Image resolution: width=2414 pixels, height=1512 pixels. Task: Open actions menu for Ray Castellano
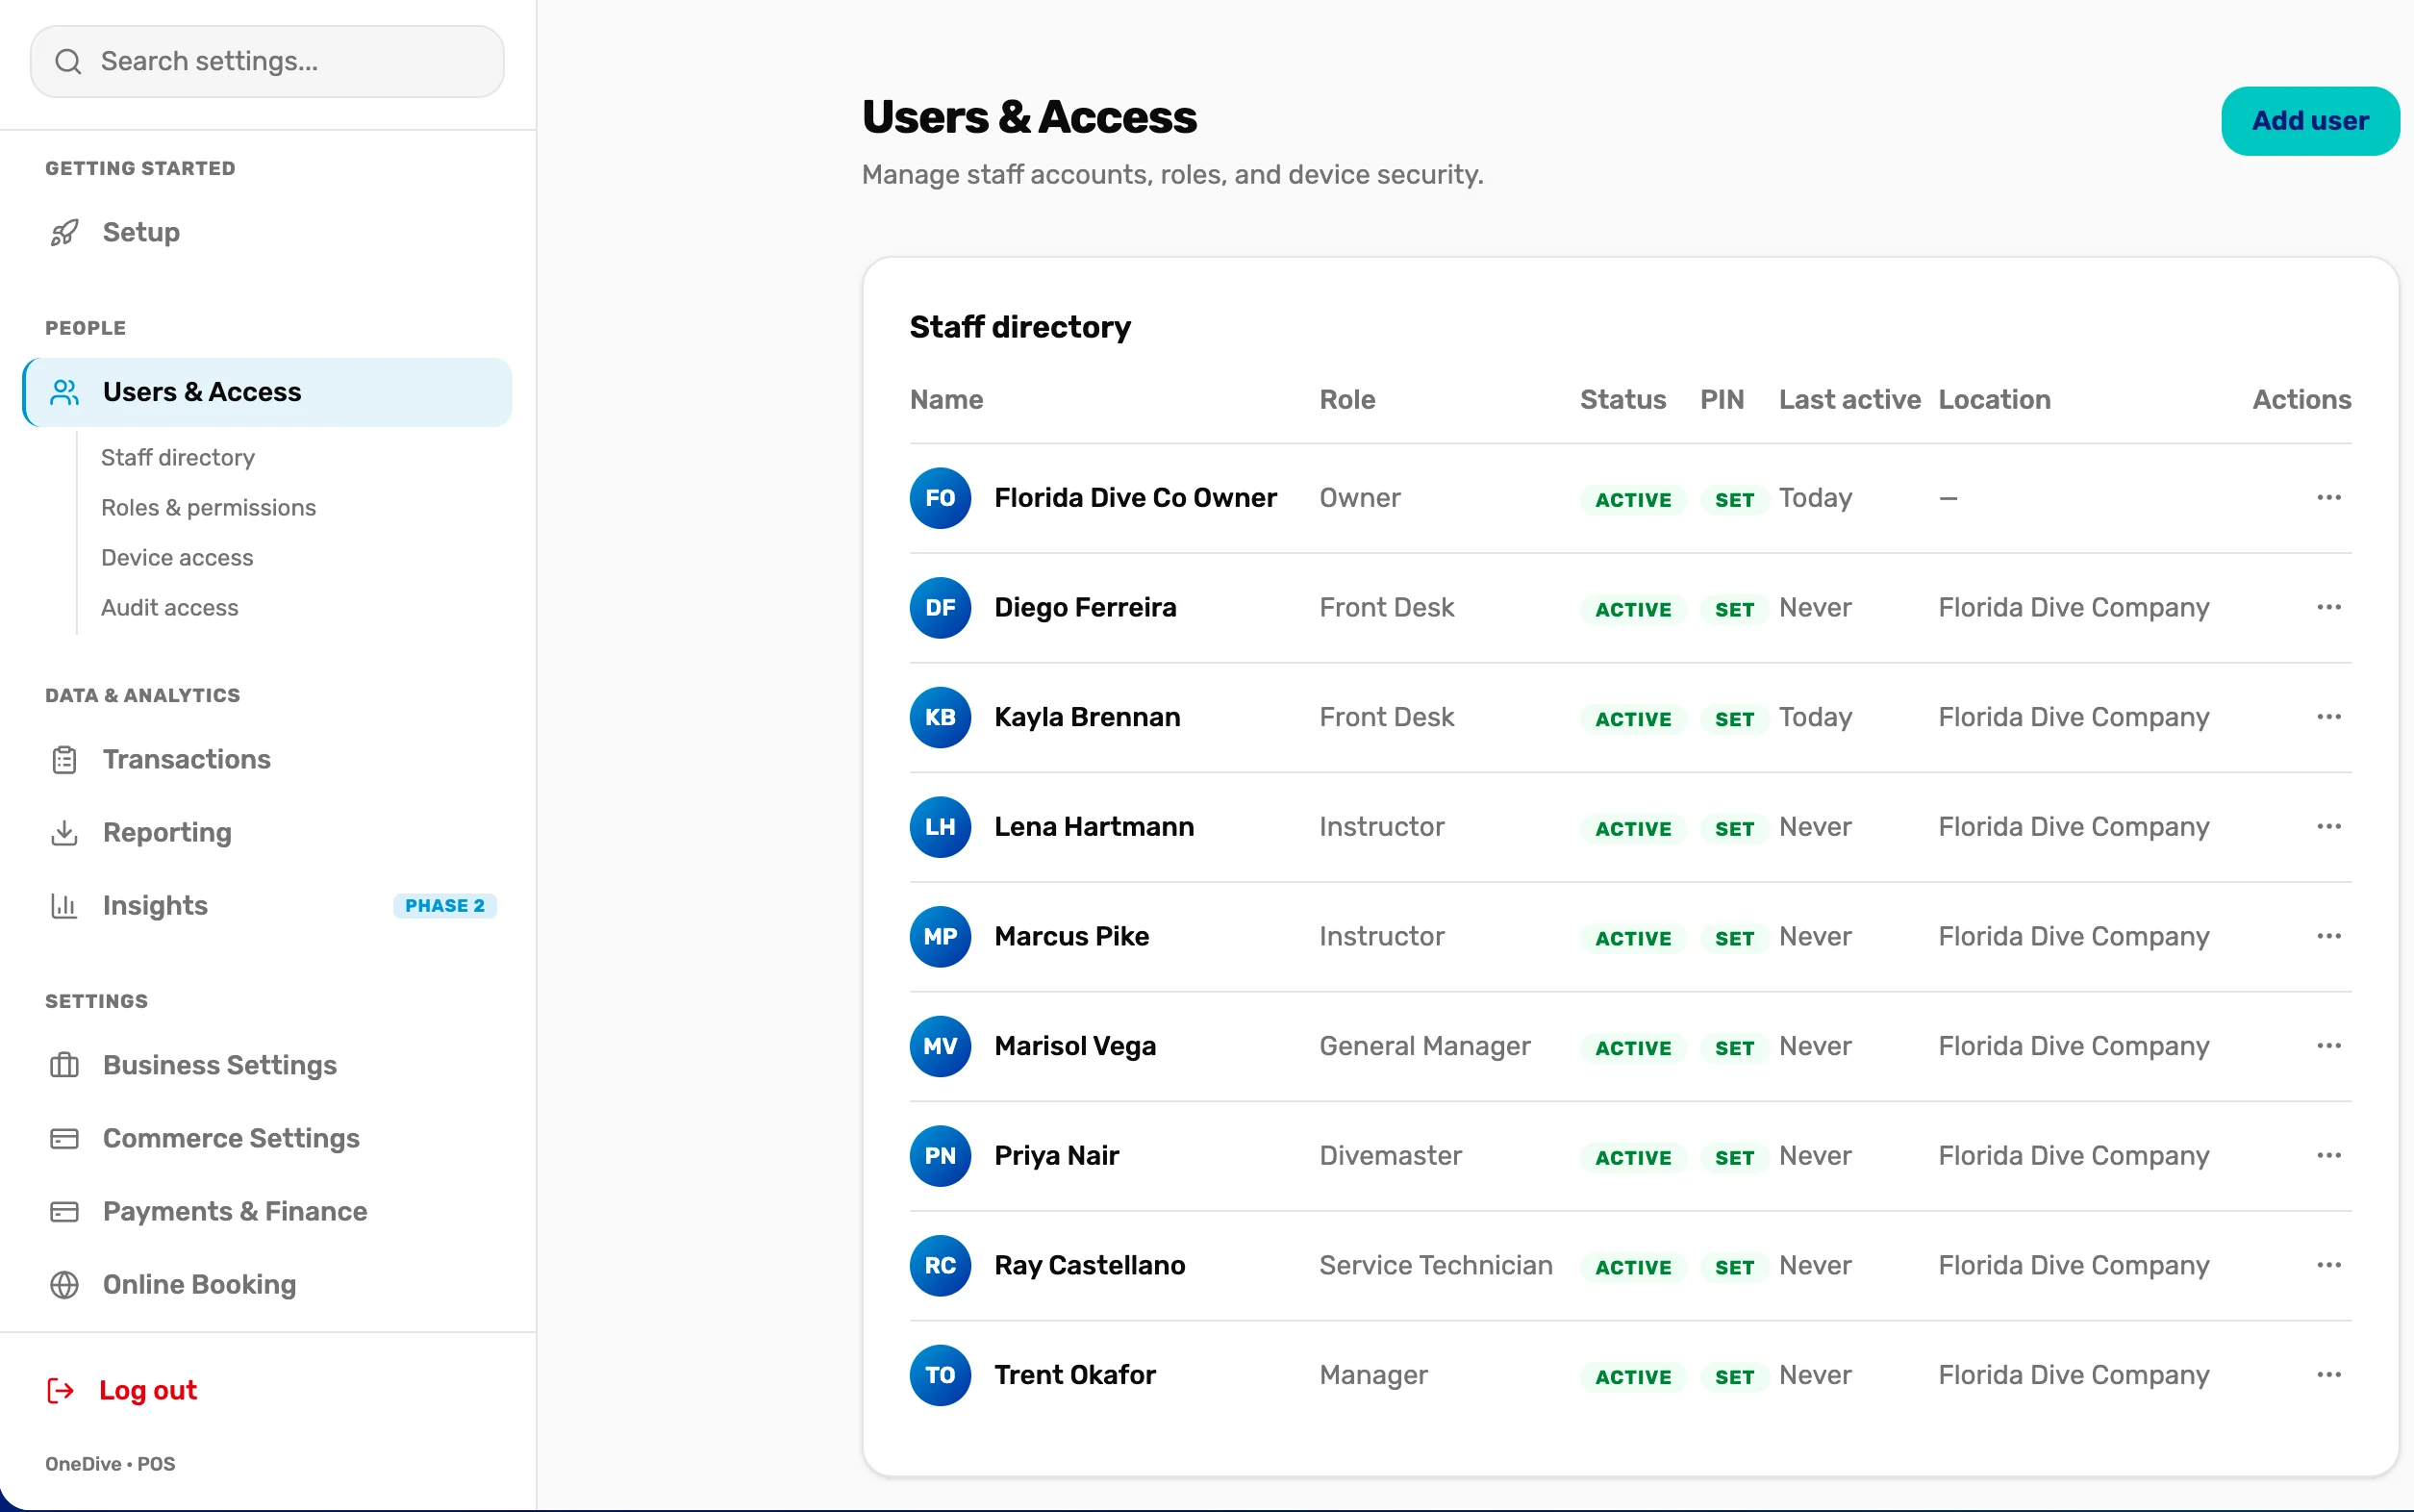click(2328, 1265)
